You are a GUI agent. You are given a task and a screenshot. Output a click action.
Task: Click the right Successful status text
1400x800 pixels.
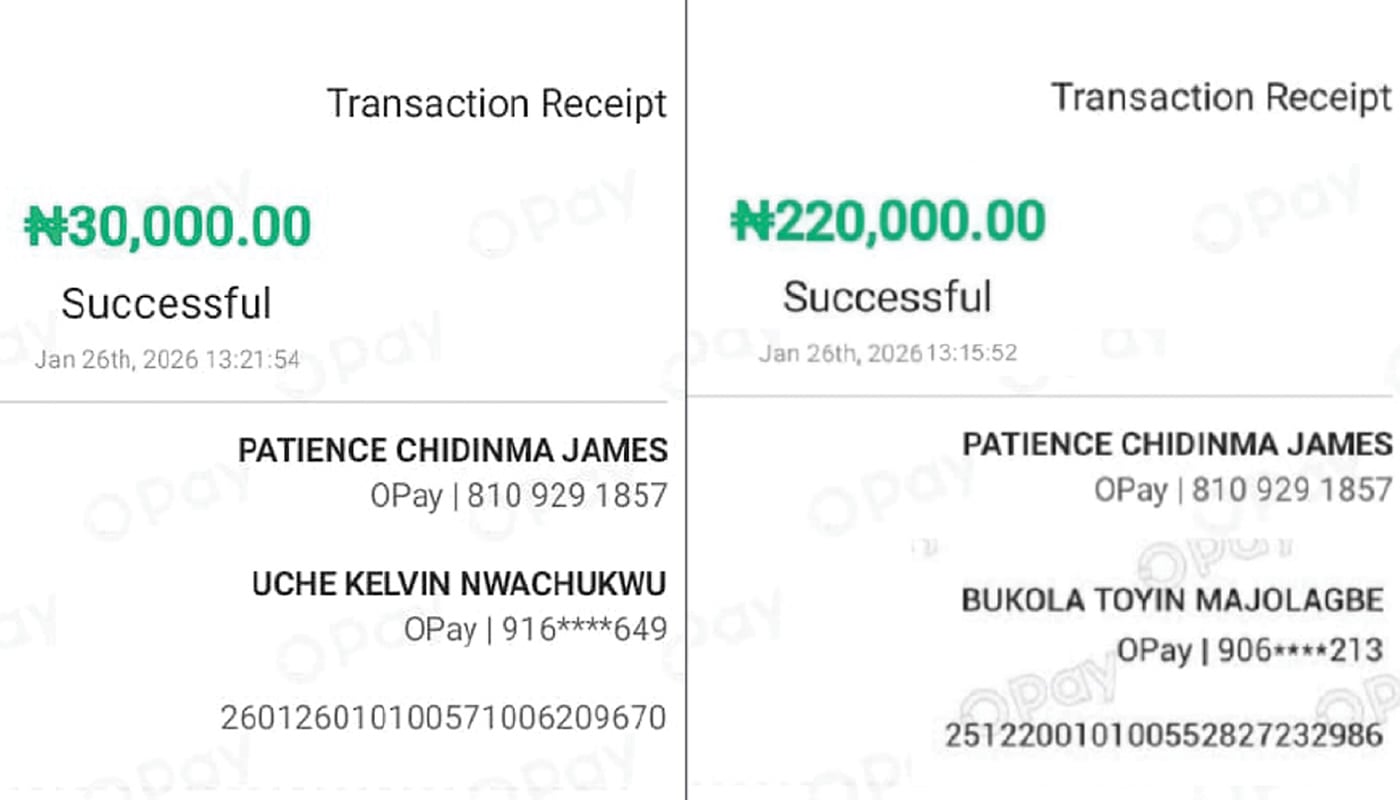pyautogui.click(x=887, y=297)
